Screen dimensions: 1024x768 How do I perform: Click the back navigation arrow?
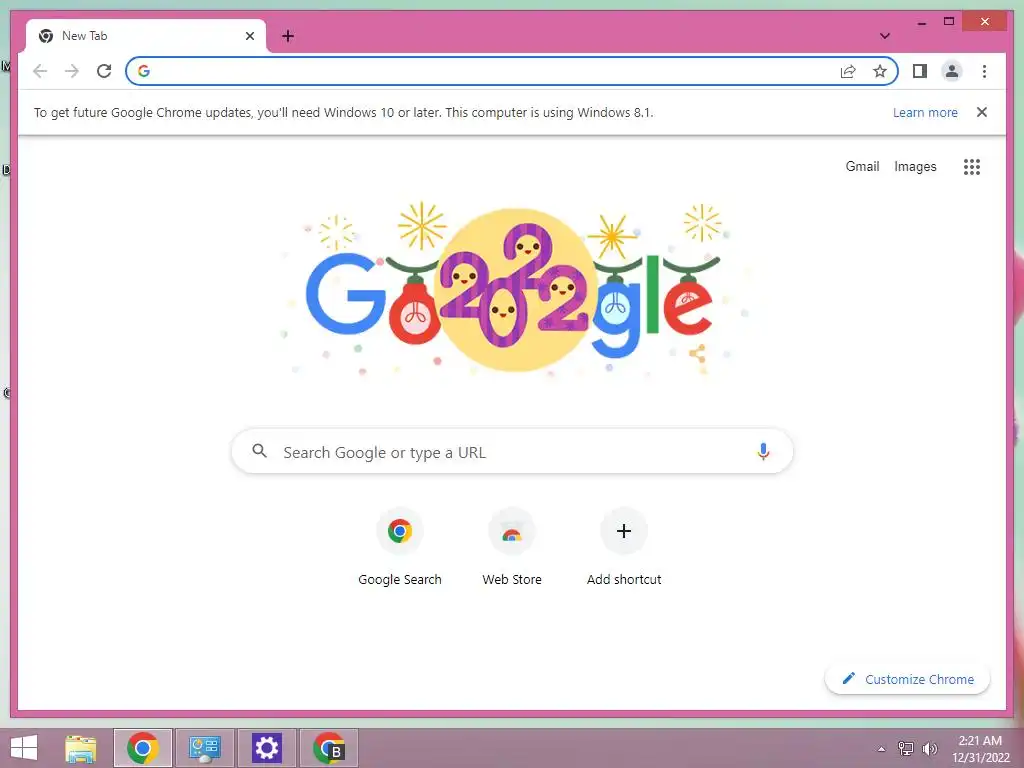tap(40, 71)
